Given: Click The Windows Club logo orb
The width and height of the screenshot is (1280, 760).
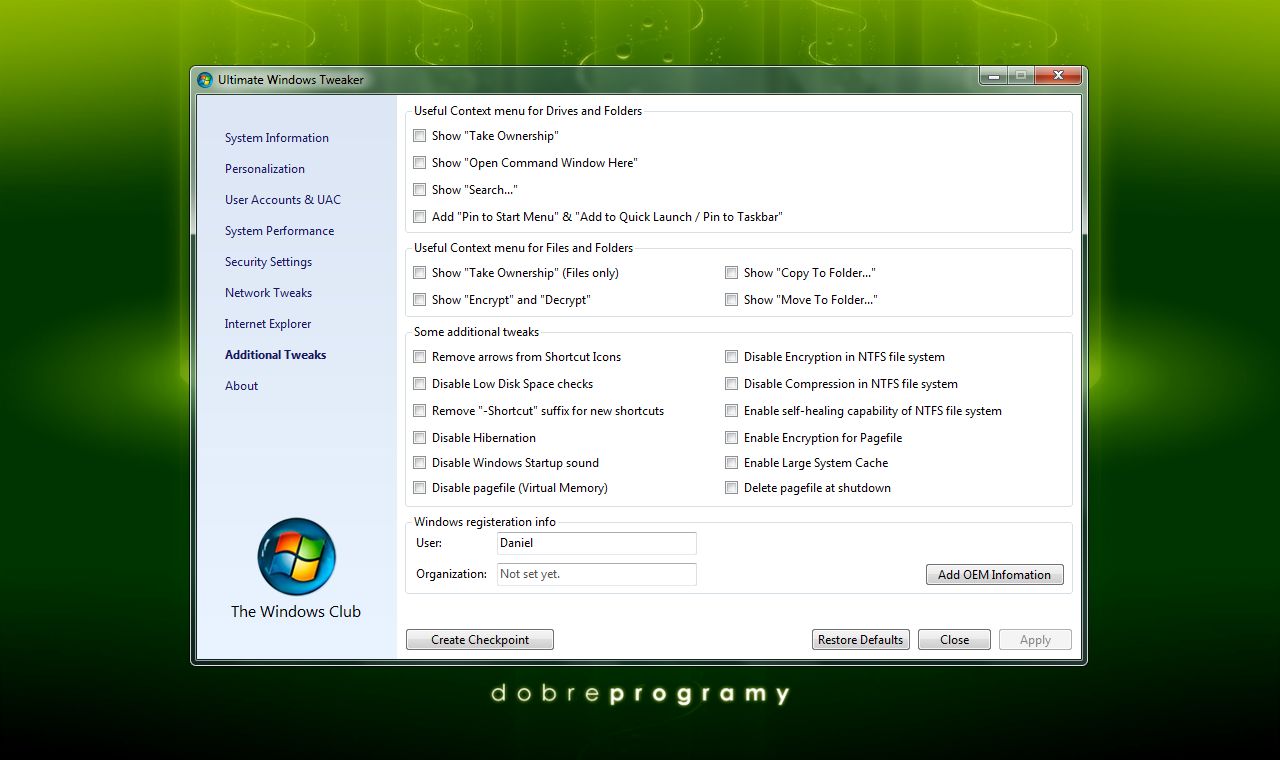Looking at the screenshot, I should pos(296,557).
